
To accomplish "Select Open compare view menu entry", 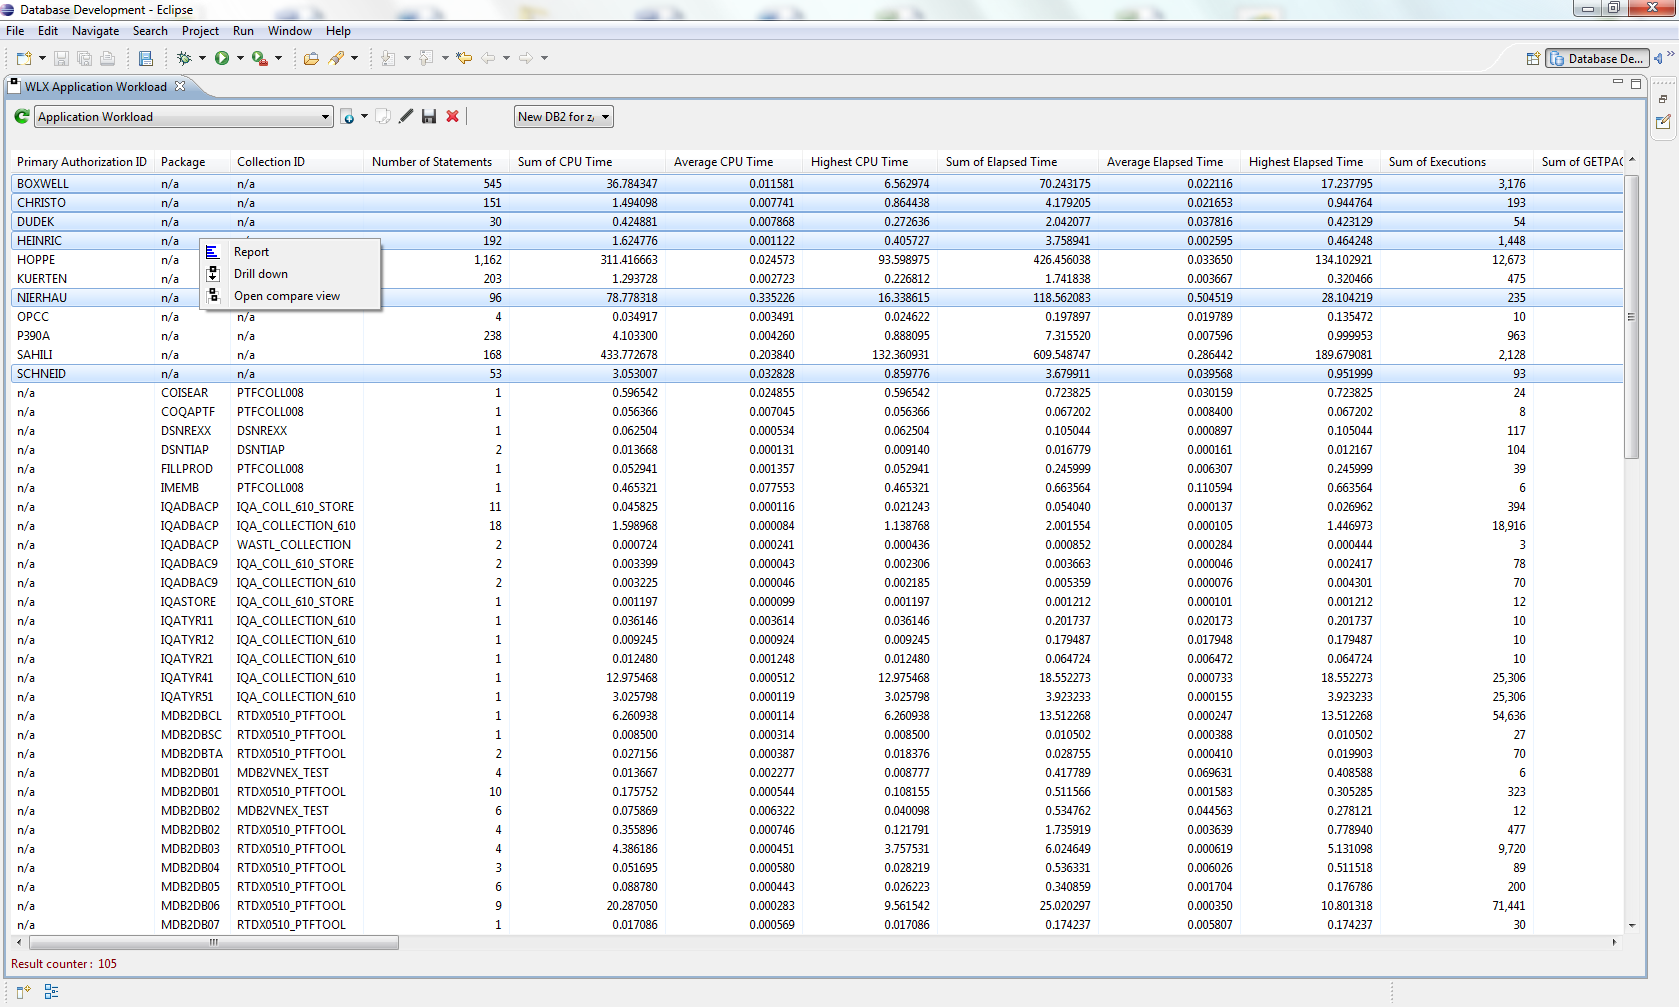I will 286,296.
